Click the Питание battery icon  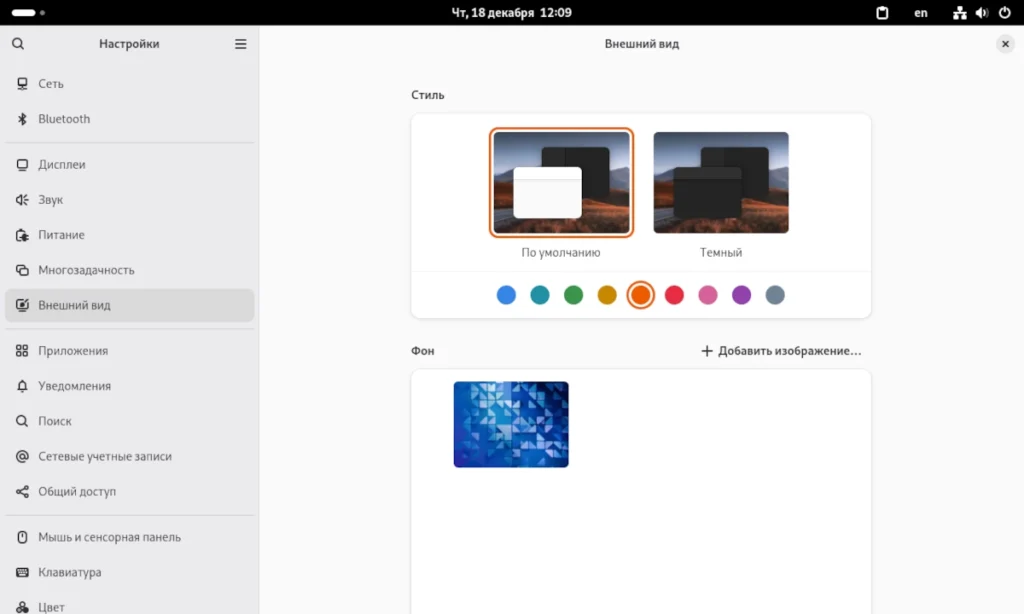click(x=22, y=235)
